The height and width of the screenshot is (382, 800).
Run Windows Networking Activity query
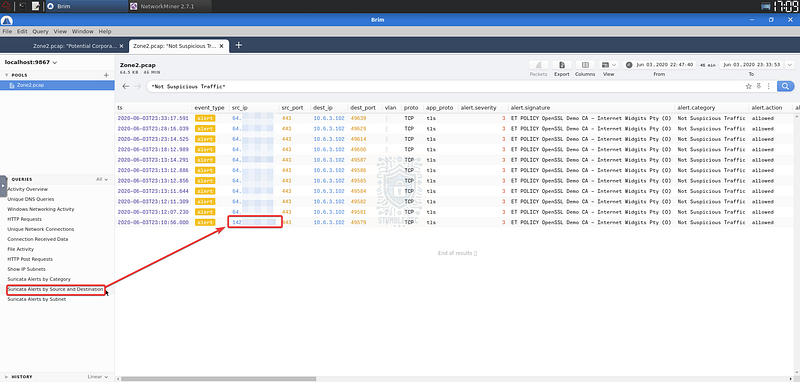(x=40, y=209)
